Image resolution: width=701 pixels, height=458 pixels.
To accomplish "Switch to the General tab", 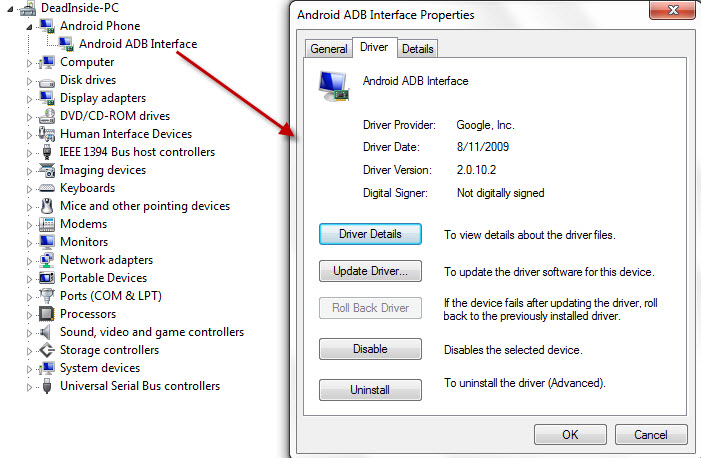I will click(329, 49).
